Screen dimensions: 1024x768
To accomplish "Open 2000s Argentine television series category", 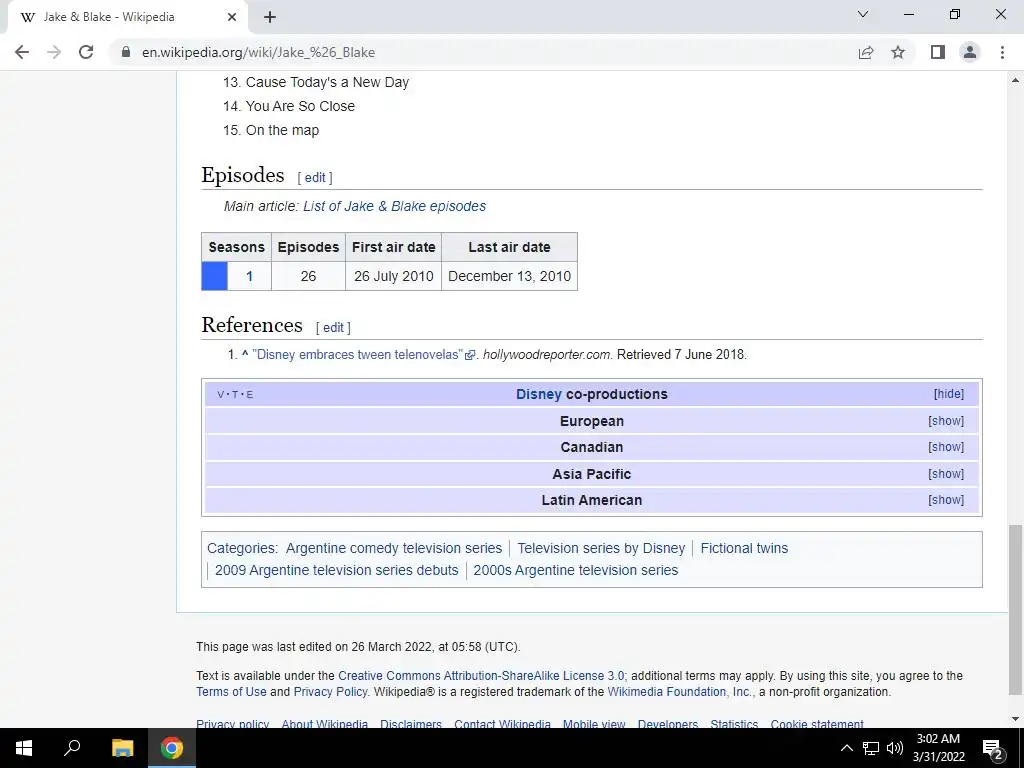I will (576, 571).
